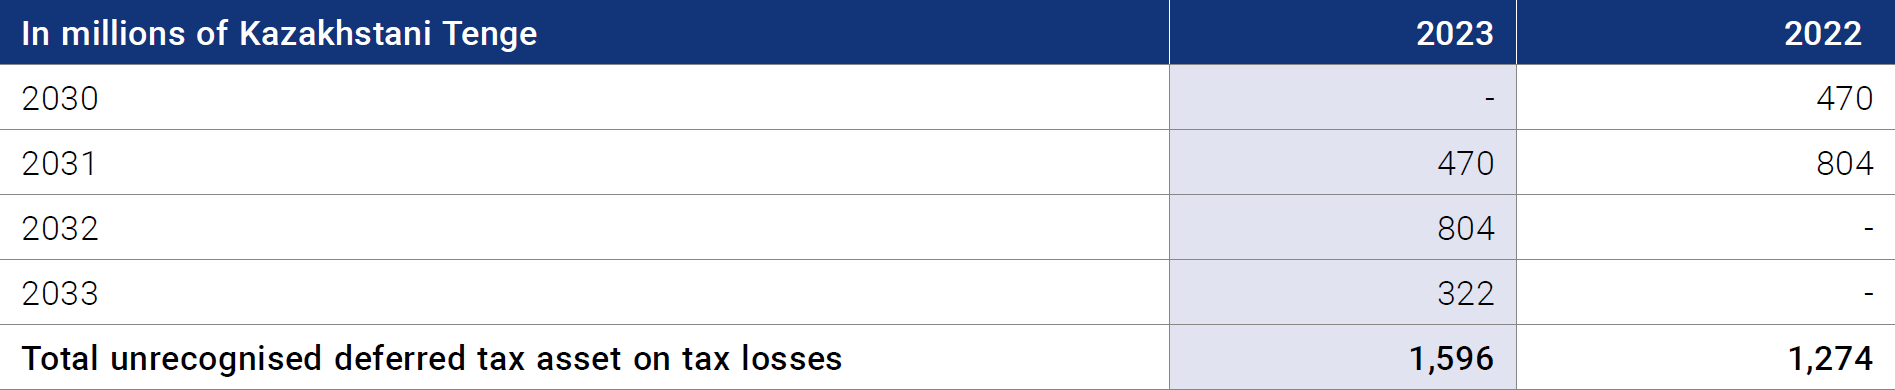1895x390 pixels.
Task: Select the 470 value in the 2031 row
Action: coord(1465,163)
